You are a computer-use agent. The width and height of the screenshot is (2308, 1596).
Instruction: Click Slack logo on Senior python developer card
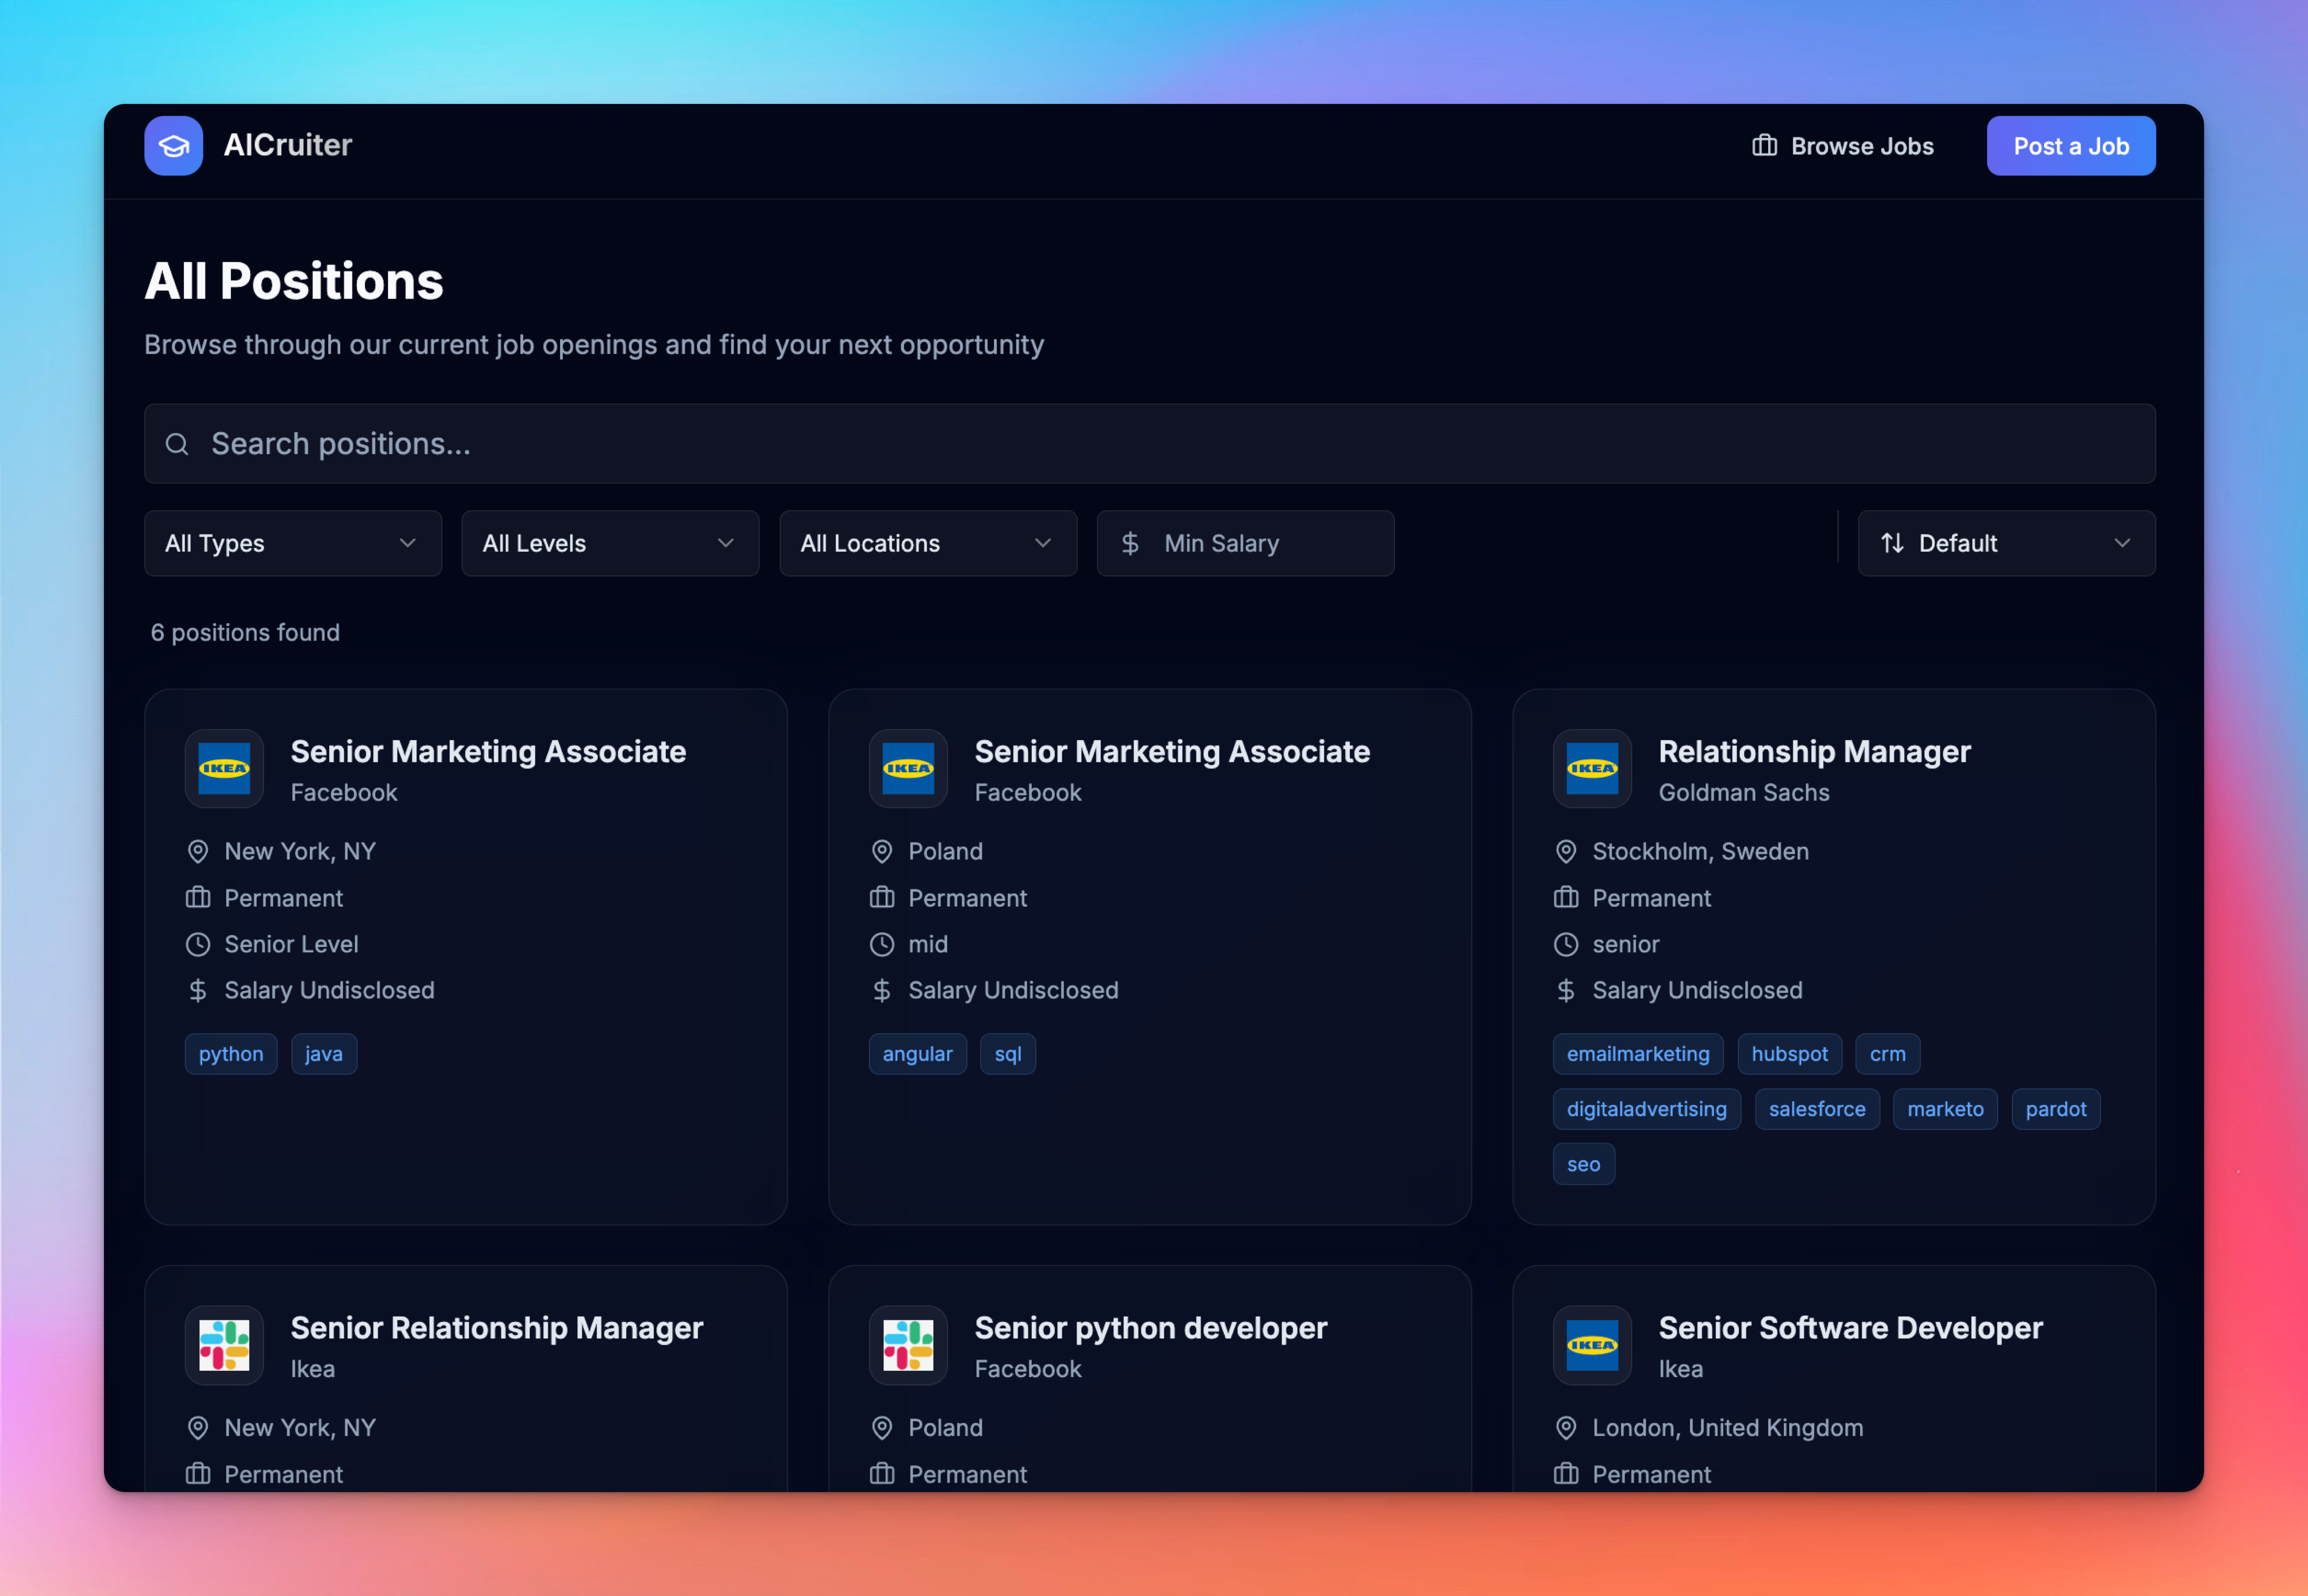pos(907,1344)
